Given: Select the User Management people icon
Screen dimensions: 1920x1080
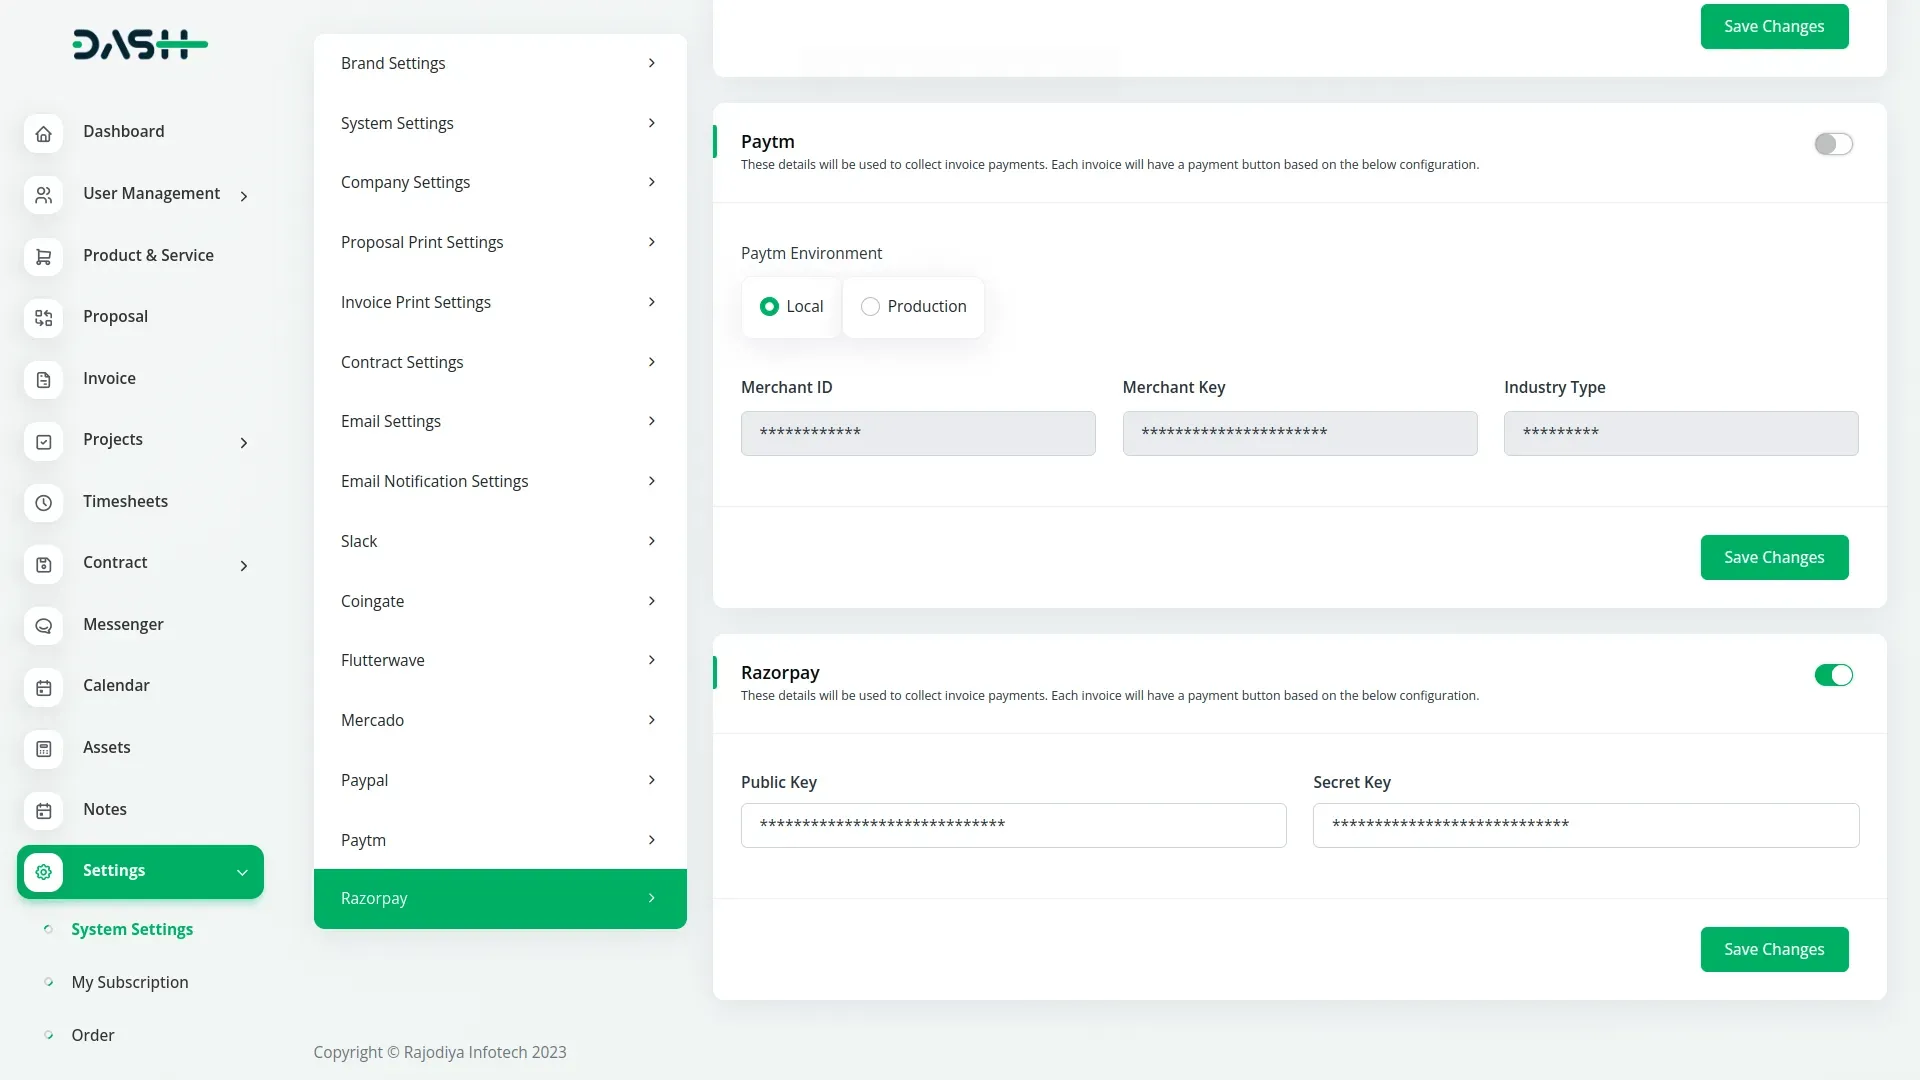Looking at the screenshot, I should click(43, 195).
